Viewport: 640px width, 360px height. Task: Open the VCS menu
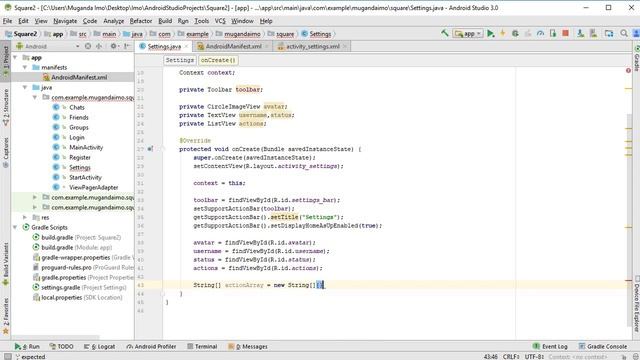coord(220,21)
